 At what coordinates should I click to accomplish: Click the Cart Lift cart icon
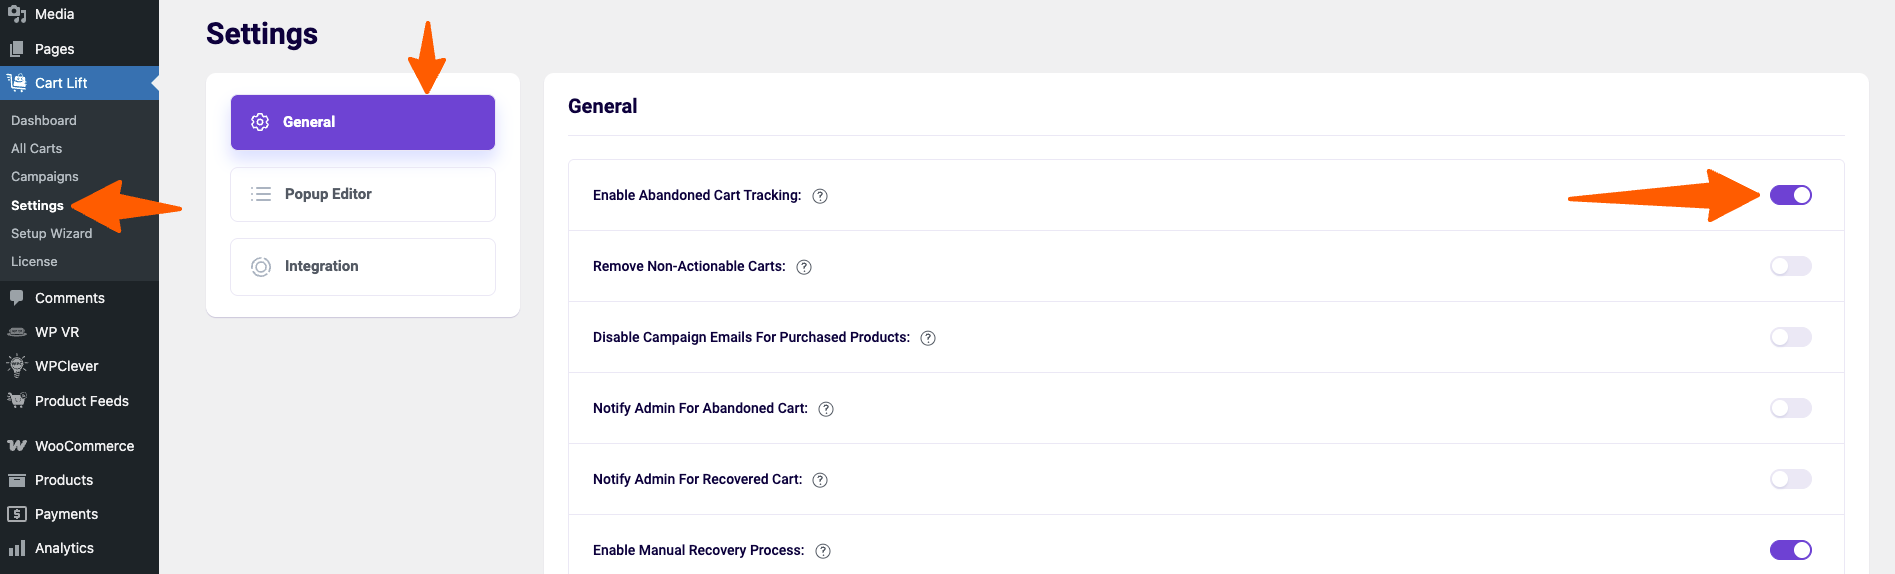(17, 83)
